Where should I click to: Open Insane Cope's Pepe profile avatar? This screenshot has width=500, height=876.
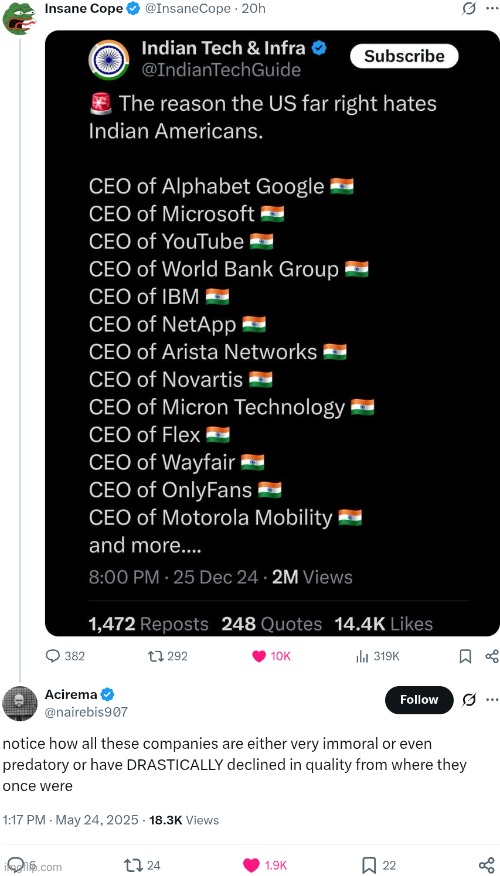20,18
